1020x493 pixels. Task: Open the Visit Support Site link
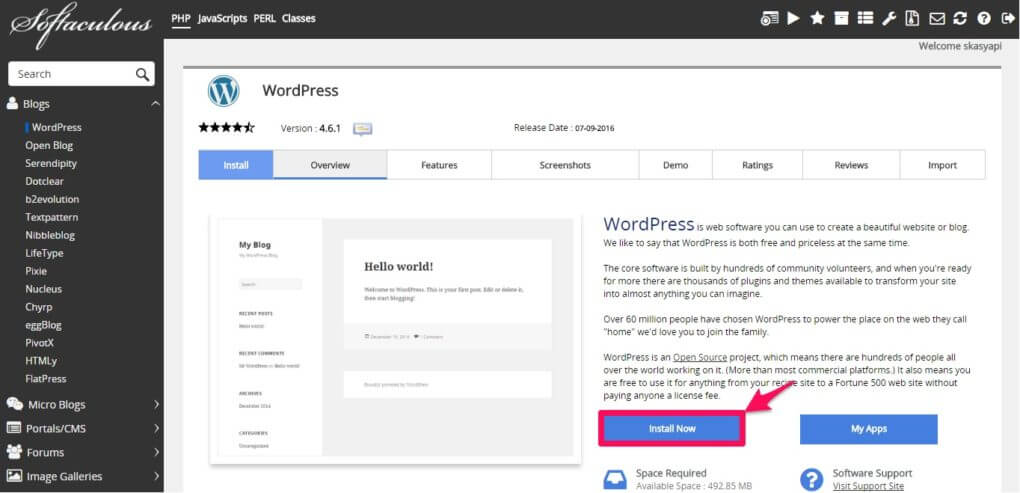point(868,486)
